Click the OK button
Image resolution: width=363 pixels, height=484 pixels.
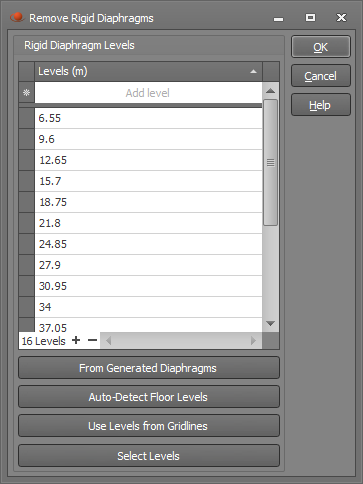(x=321, y=47)
